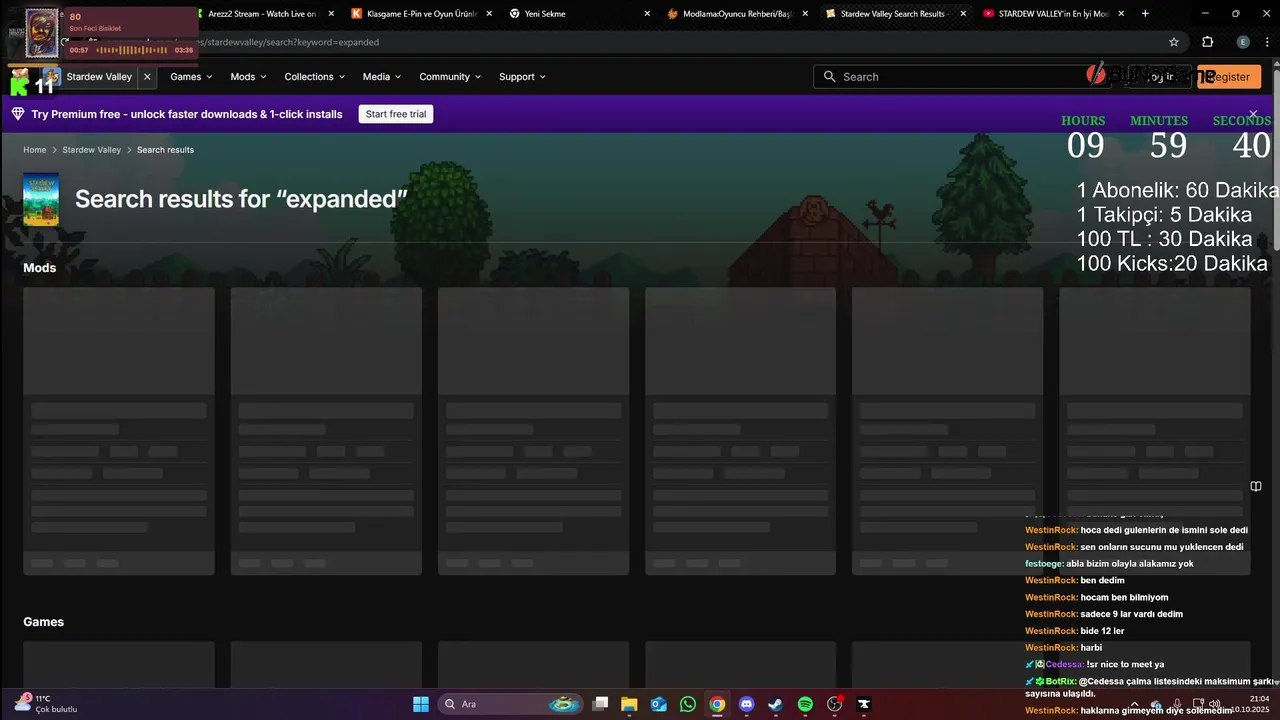Switch to Chrome in the taskbar
Viewport: 1280px width, 720px height.
(717, 704)
